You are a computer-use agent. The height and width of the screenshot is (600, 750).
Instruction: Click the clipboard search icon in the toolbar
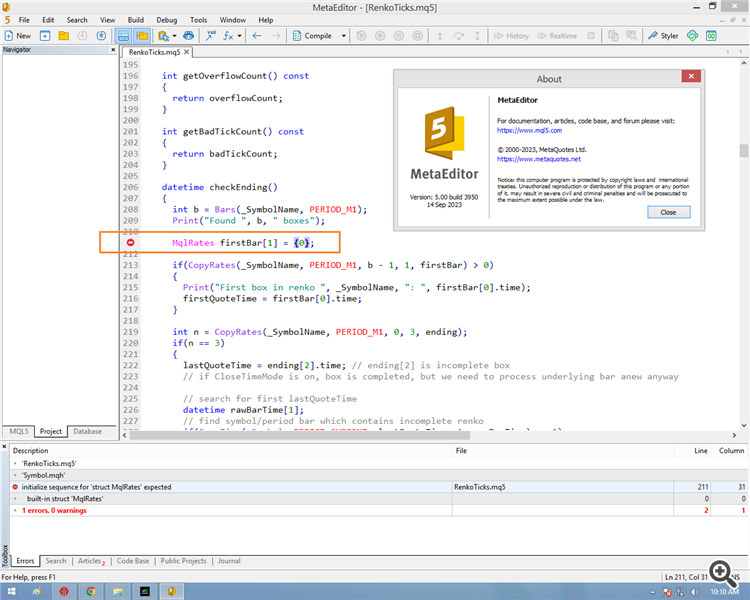click(164, 36)
